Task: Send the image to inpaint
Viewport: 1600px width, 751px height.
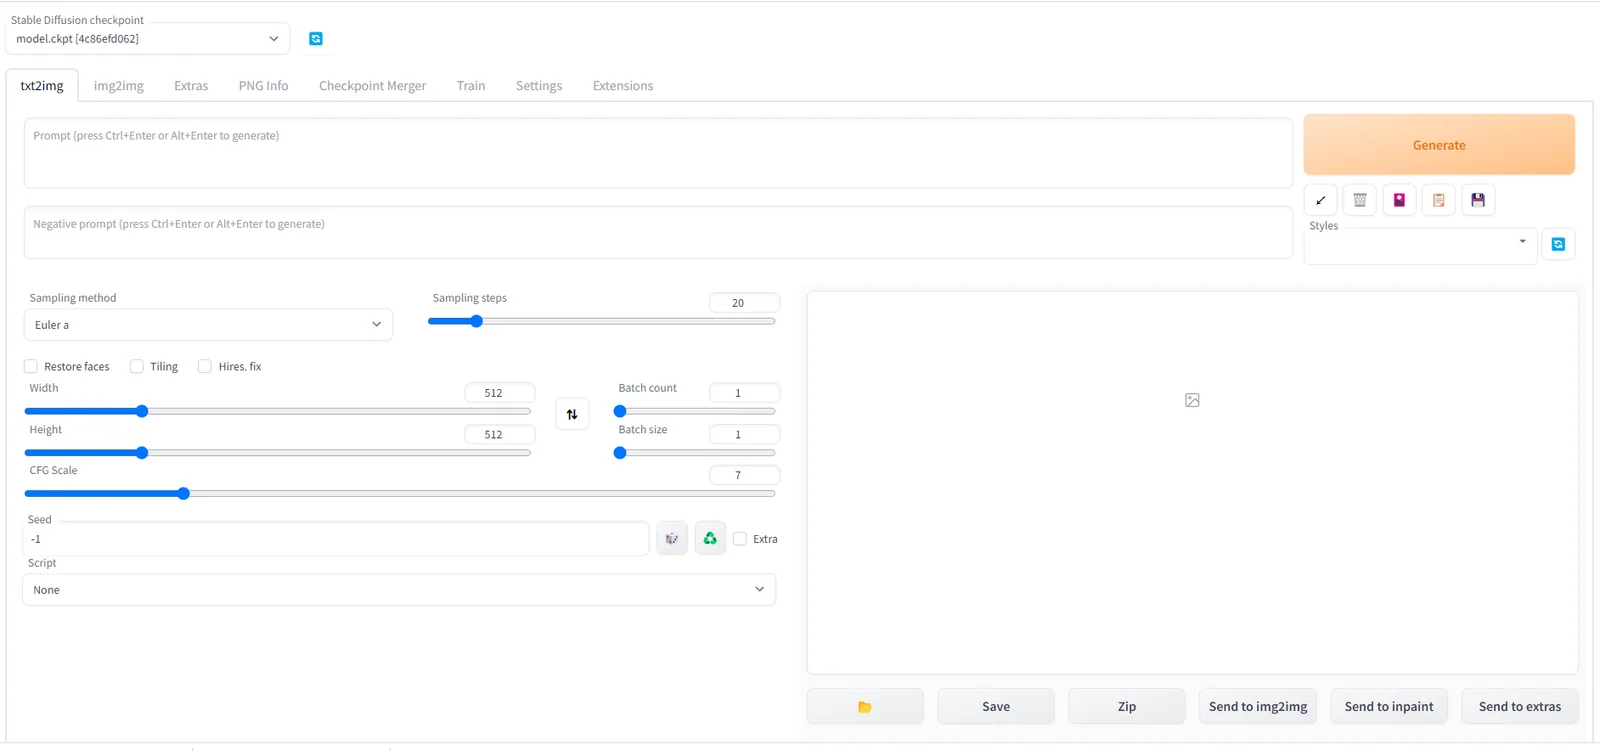Action: click(x=1389, y=706)
